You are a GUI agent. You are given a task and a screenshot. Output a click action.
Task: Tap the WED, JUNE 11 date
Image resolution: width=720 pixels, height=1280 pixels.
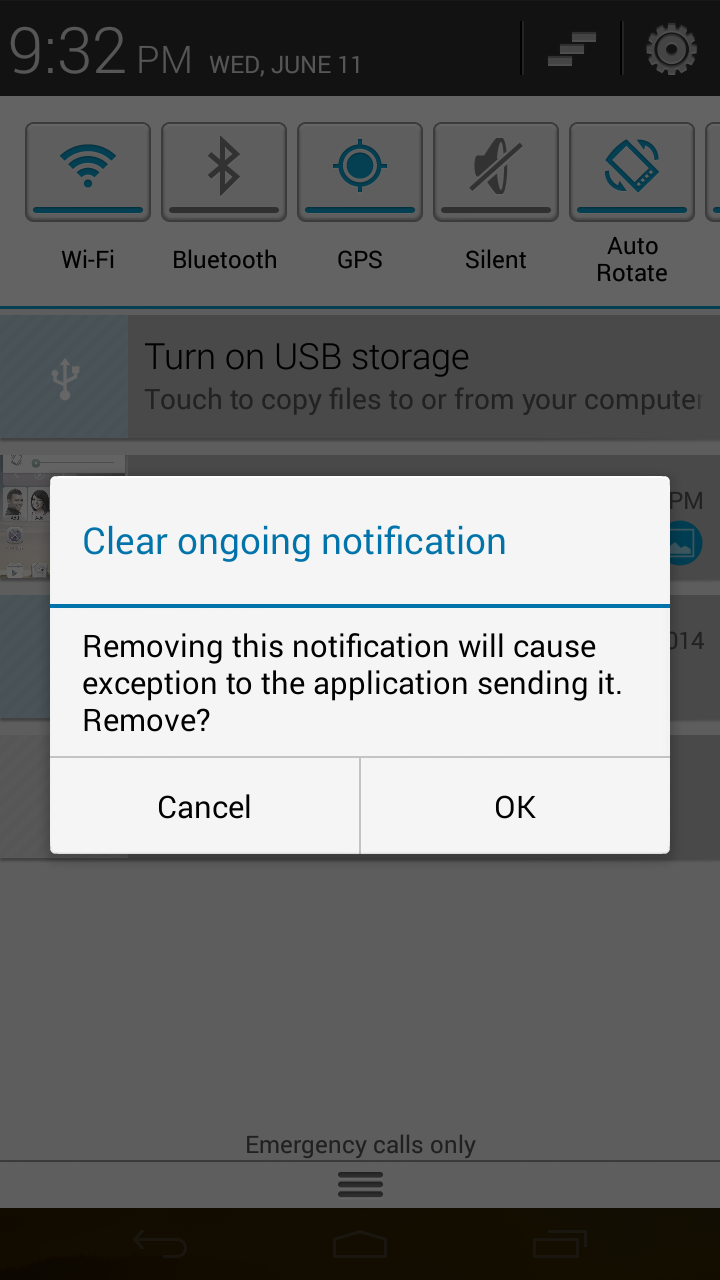pos(285,65)
